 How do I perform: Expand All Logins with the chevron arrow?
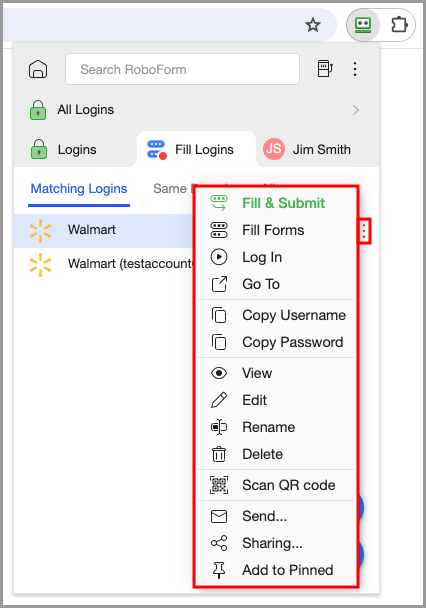(x=356, y=110)
